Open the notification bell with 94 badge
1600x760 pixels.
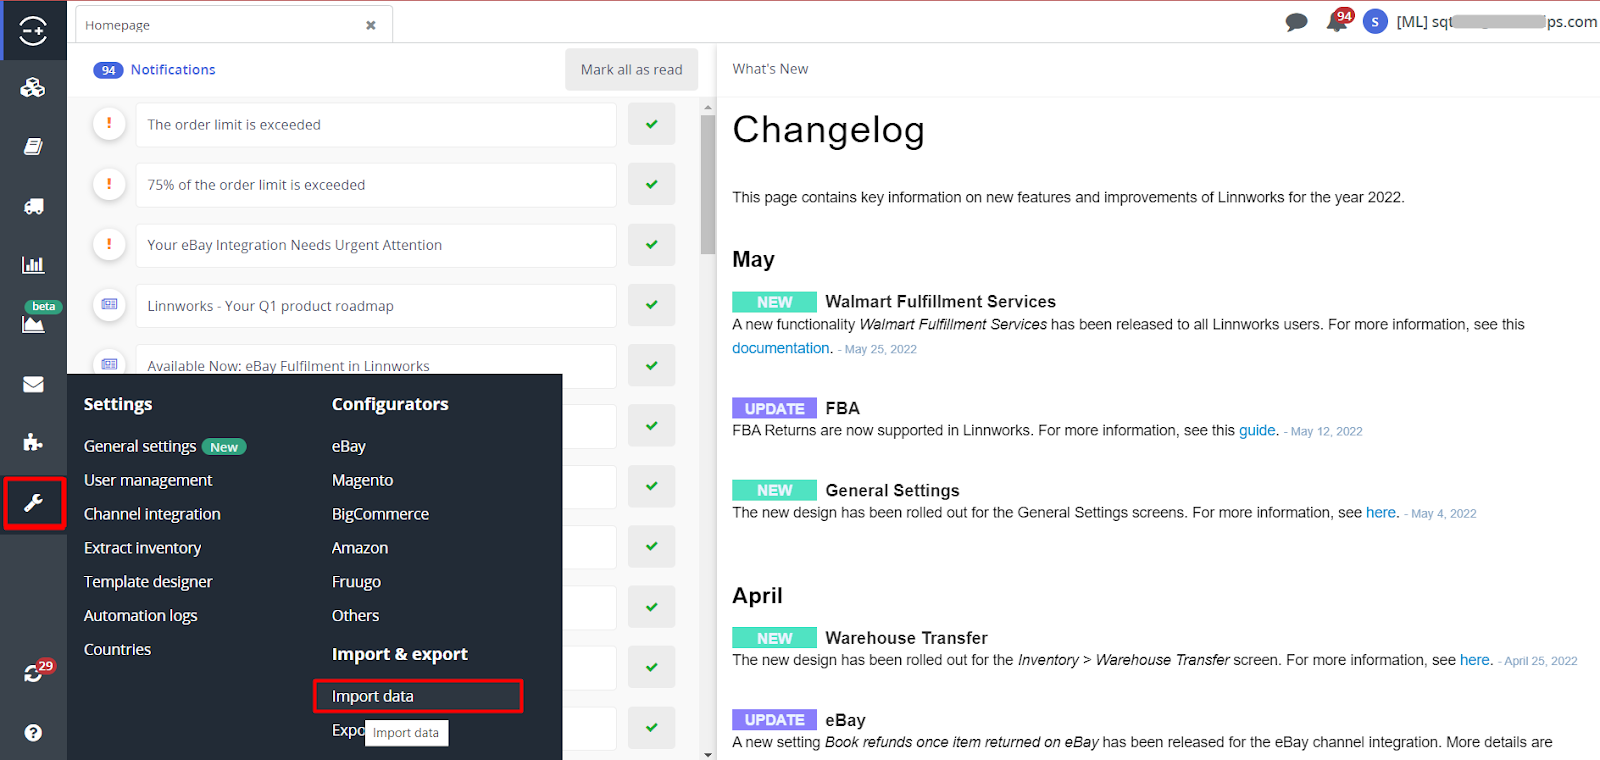(x=1337, y=21)
